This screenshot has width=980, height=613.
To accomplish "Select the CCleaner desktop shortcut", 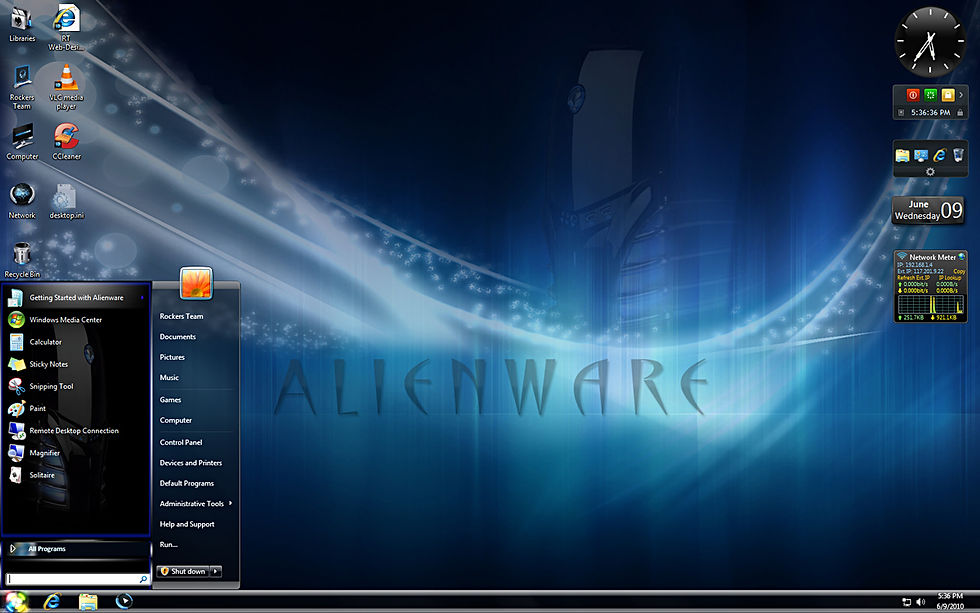I will [x=66, y=141].
